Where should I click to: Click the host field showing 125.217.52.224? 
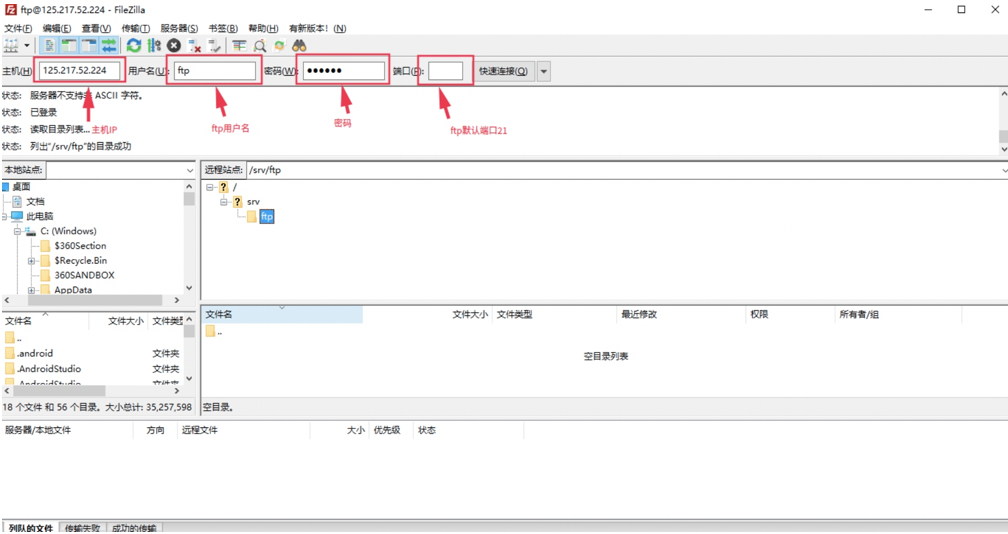80,71
